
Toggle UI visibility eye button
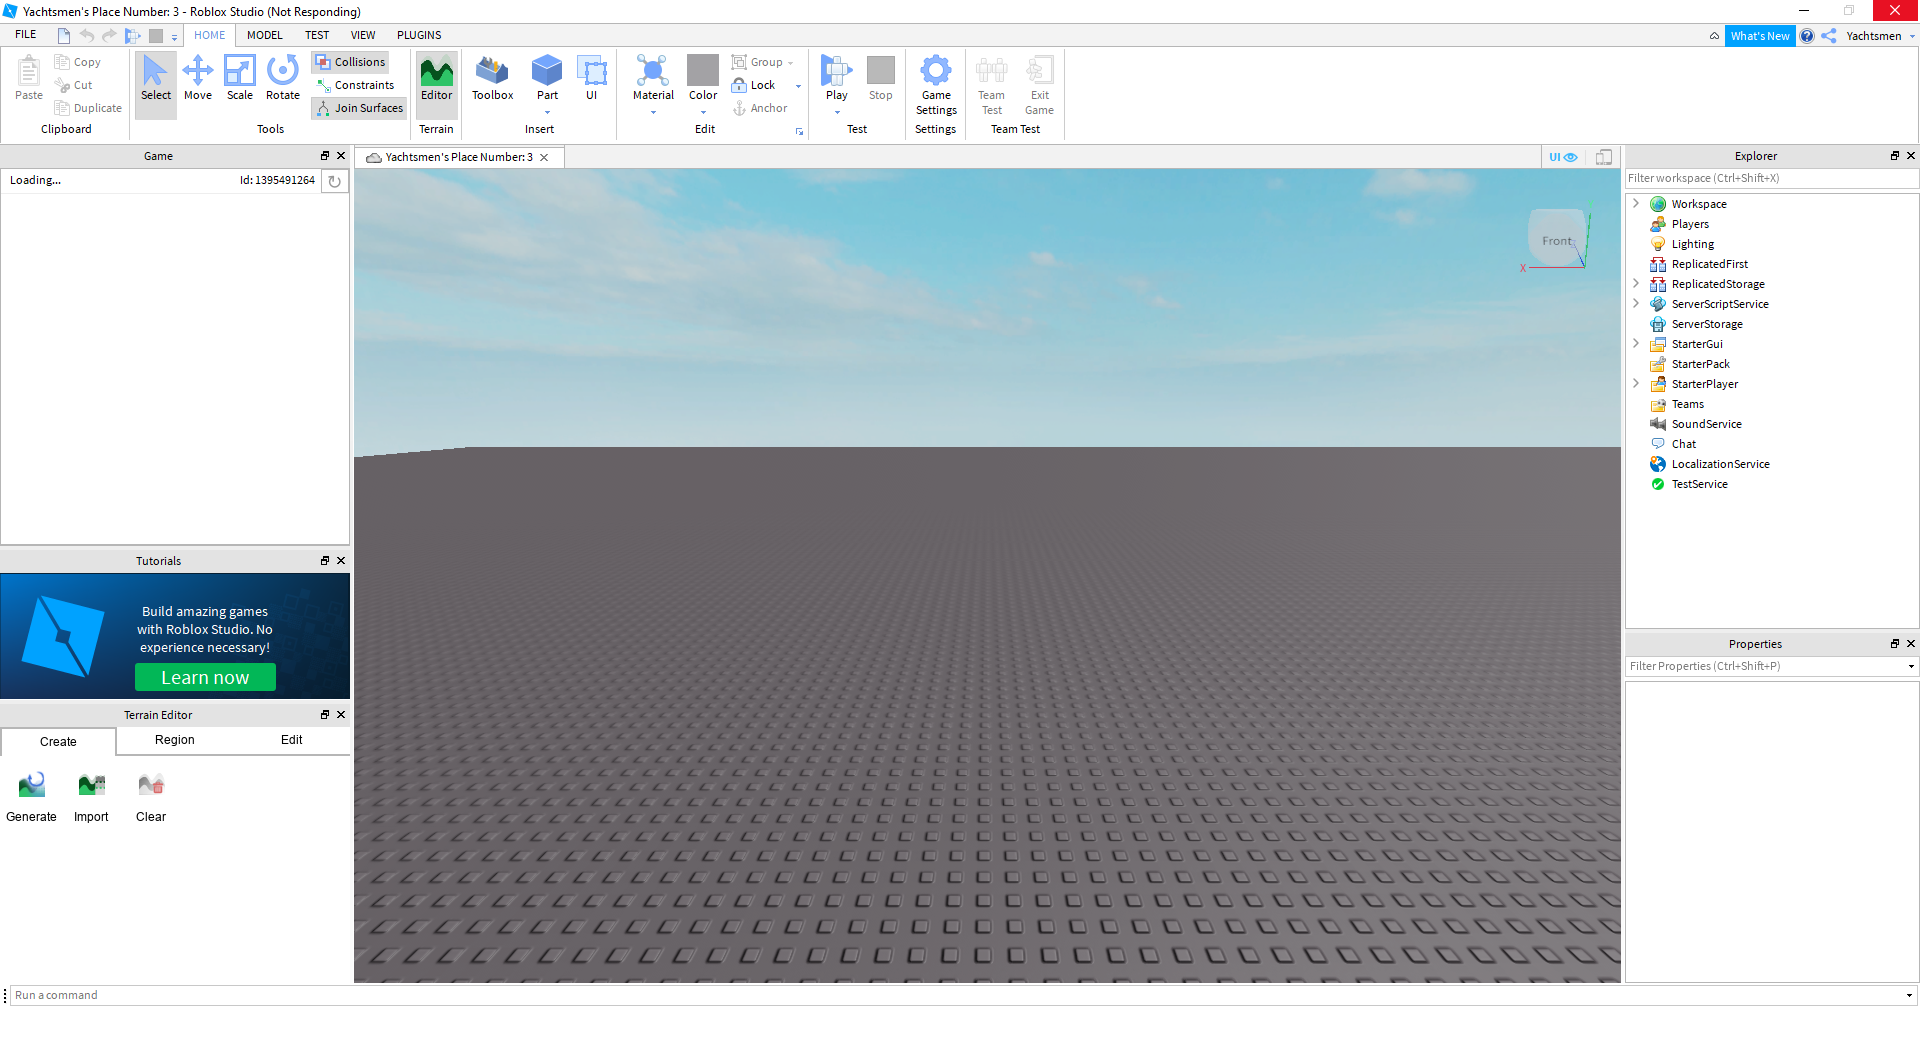pyautogui.click(x=1563, y=157)
